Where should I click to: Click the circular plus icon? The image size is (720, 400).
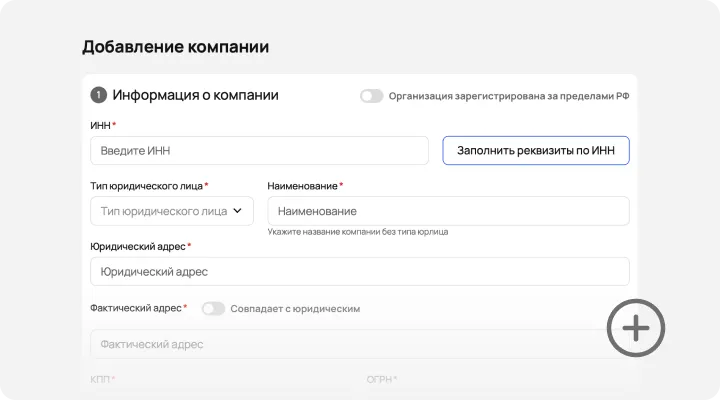[x=636, y=327]
